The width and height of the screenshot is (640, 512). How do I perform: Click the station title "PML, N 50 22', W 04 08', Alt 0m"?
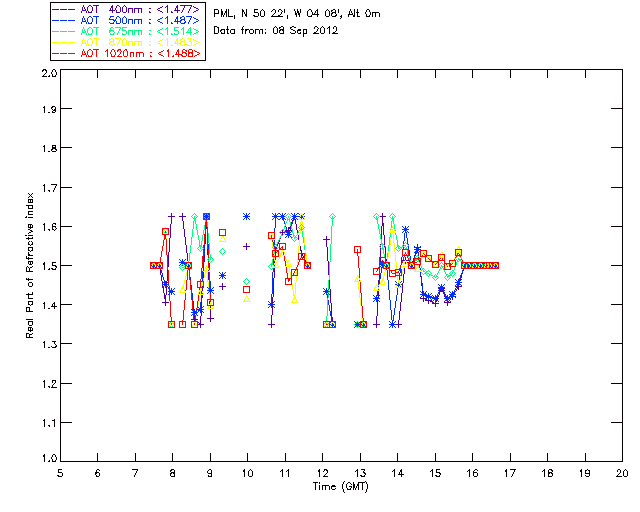point(297,13)
